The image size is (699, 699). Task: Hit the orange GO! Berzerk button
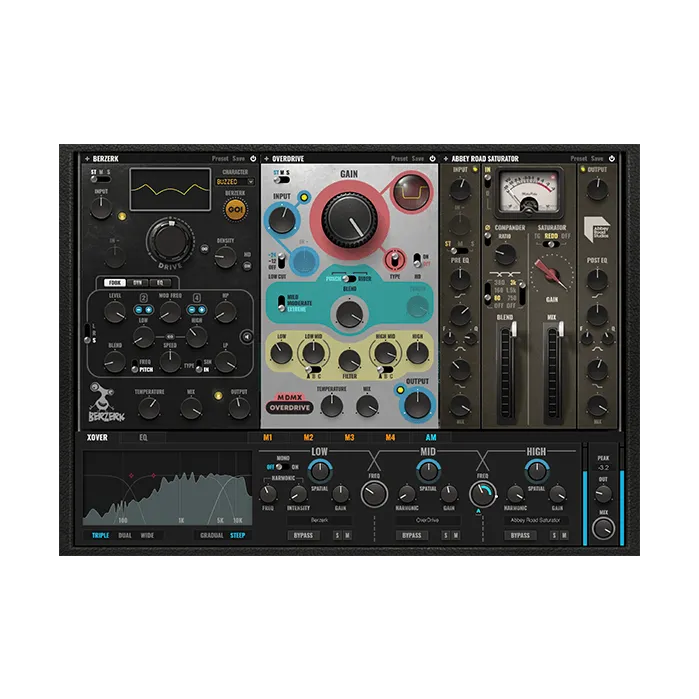pyautogui.click(x=235, y=210)
